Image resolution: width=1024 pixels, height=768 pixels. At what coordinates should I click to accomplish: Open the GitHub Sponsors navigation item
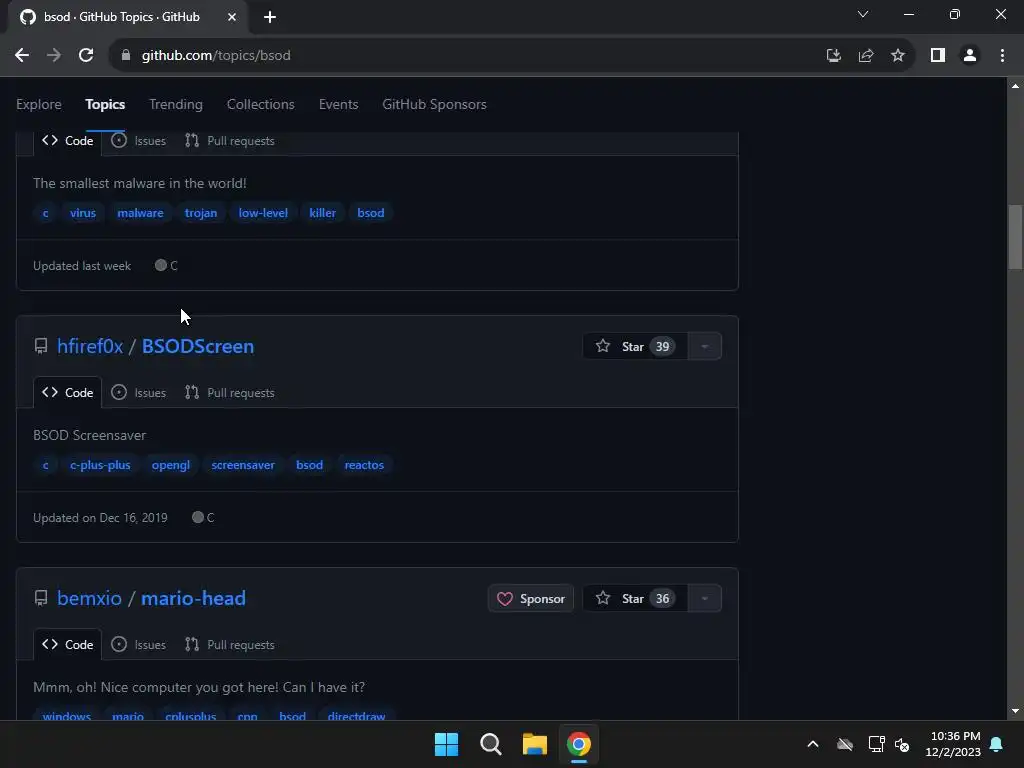434,104
